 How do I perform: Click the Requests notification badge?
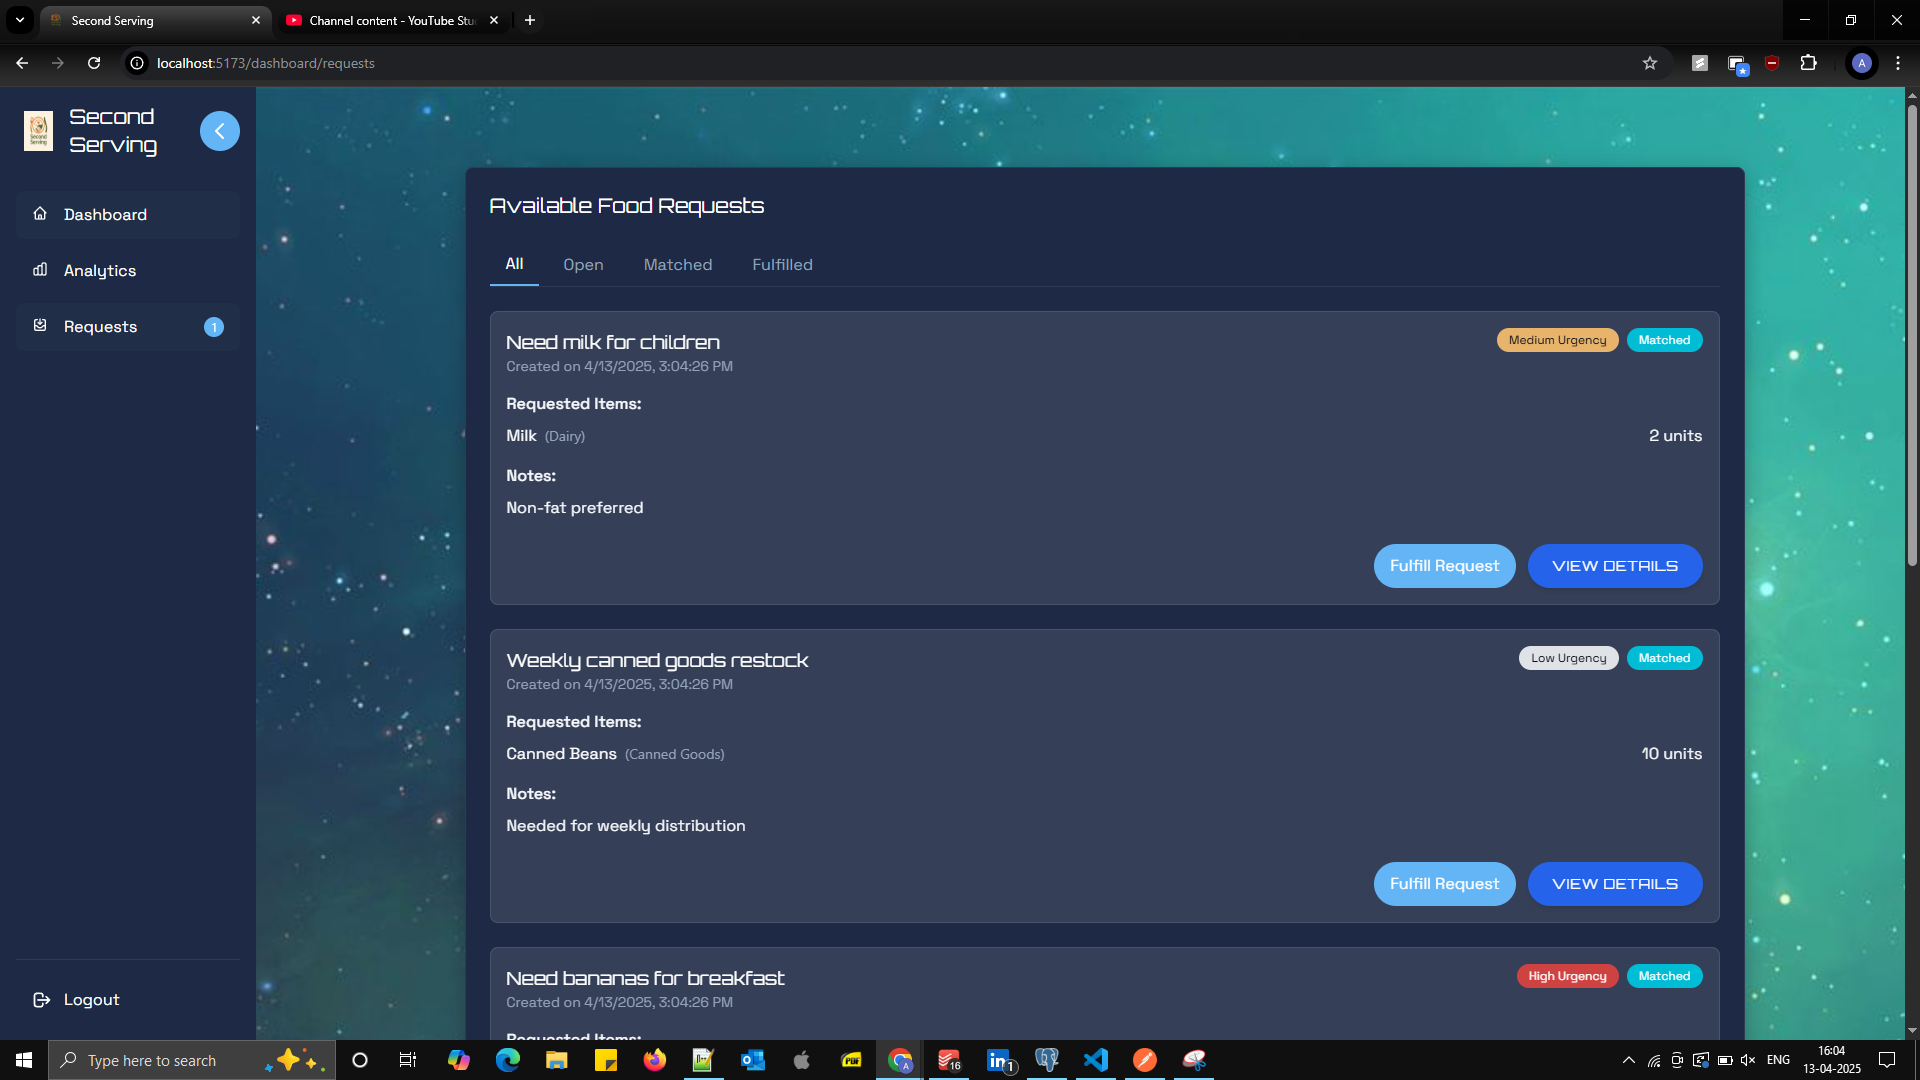(x=213, y=327)
